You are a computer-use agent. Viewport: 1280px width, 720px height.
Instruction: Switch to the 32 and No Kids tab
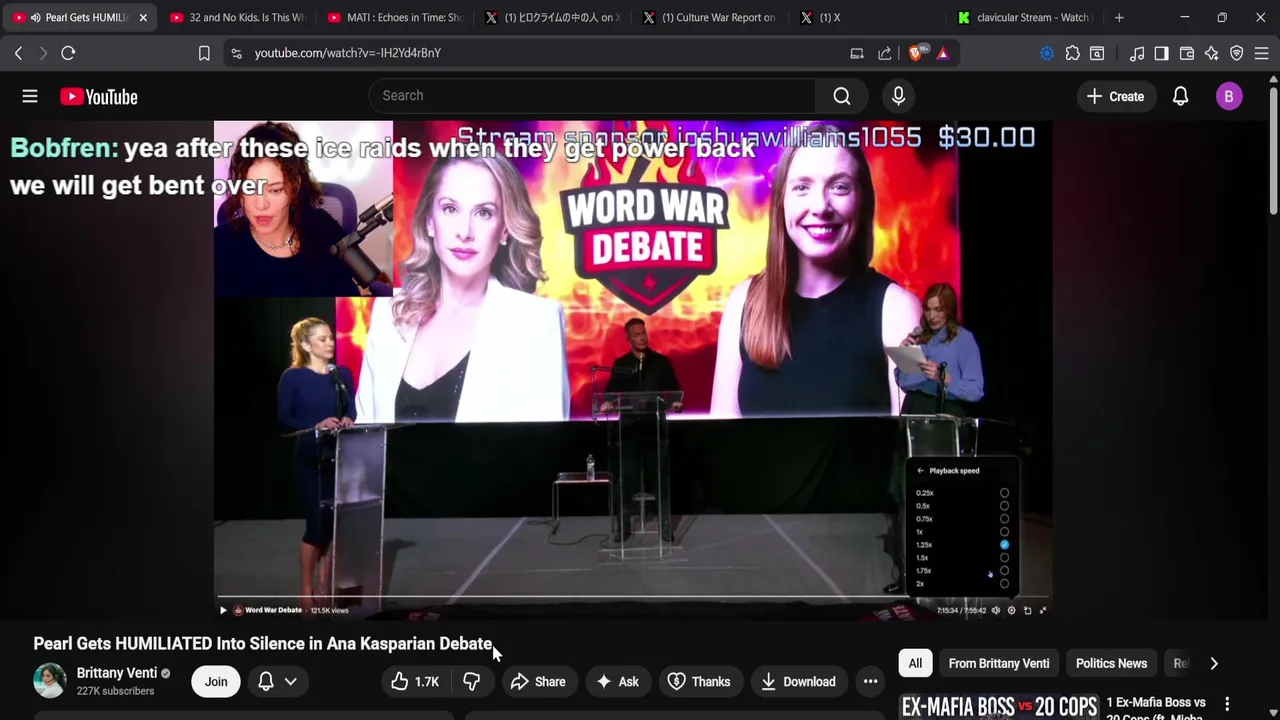tap(237, 17)
